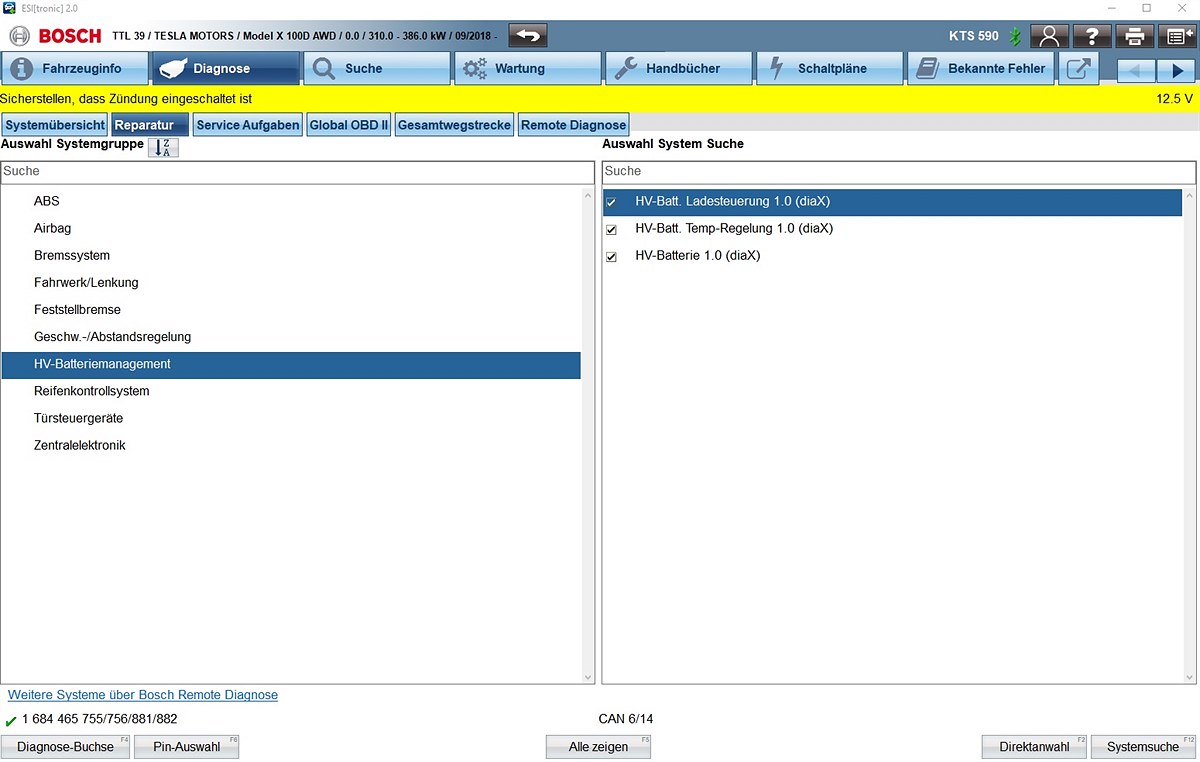Open the Schaltpläne tab
The width and height of the screenshot is (1200, 762).
[x=830, y=69]
